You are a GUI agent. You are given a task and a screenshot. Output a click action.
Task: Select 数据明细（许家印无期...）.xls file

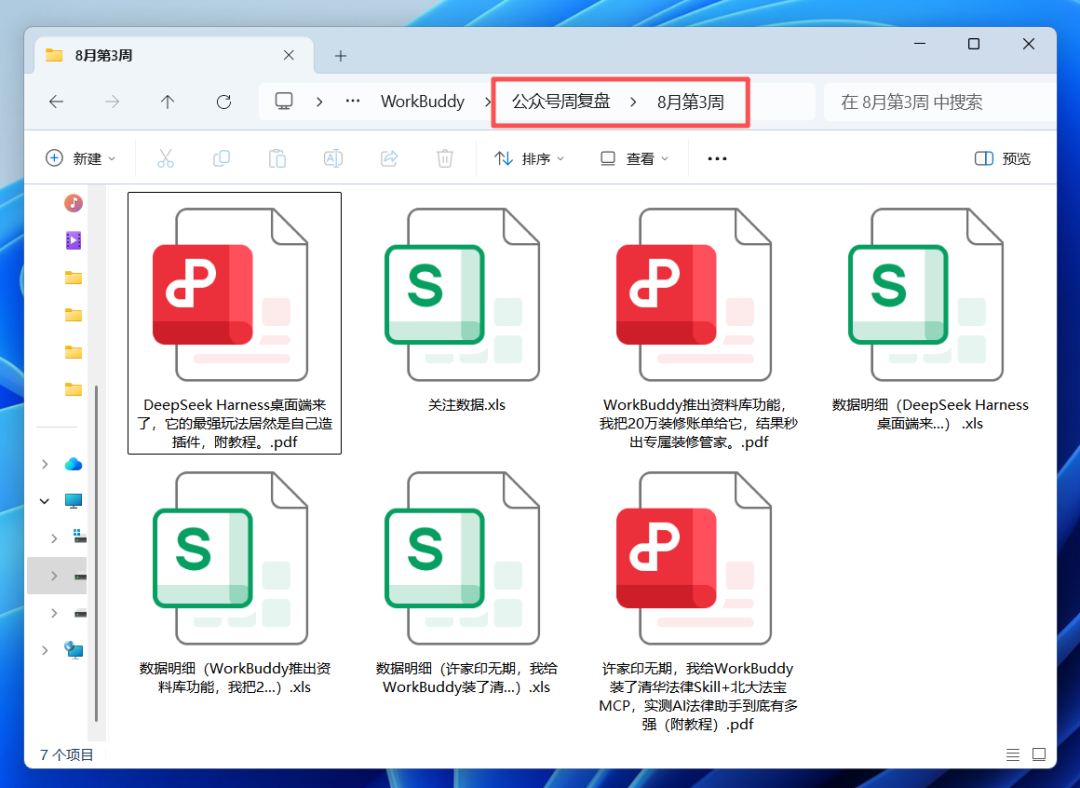[466, 582]
